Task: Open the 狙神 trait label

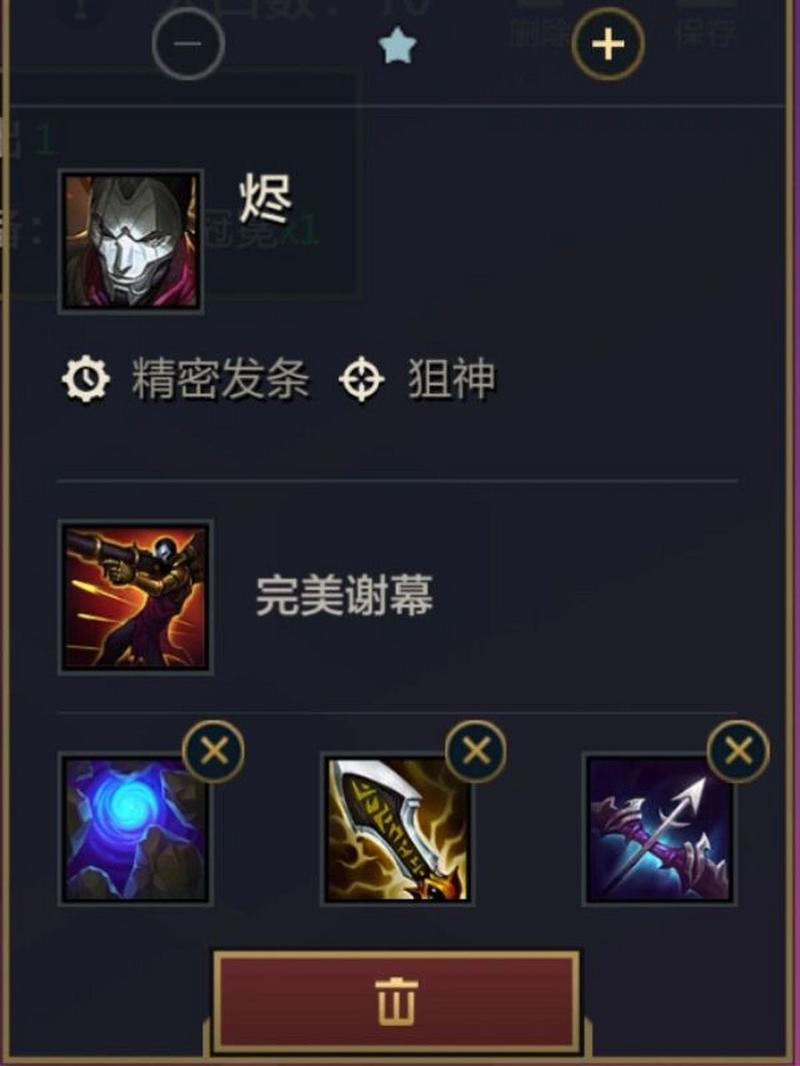Action: (x=452, y=378)
